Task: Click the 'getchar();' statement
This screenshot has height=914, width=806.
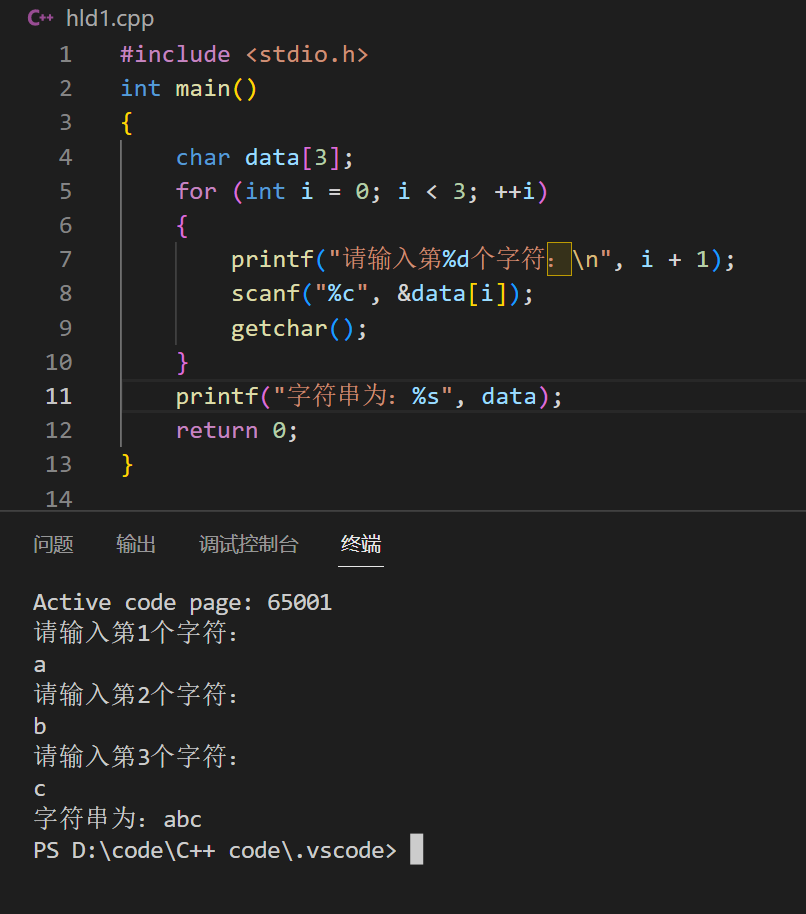Action: [299, 329]
